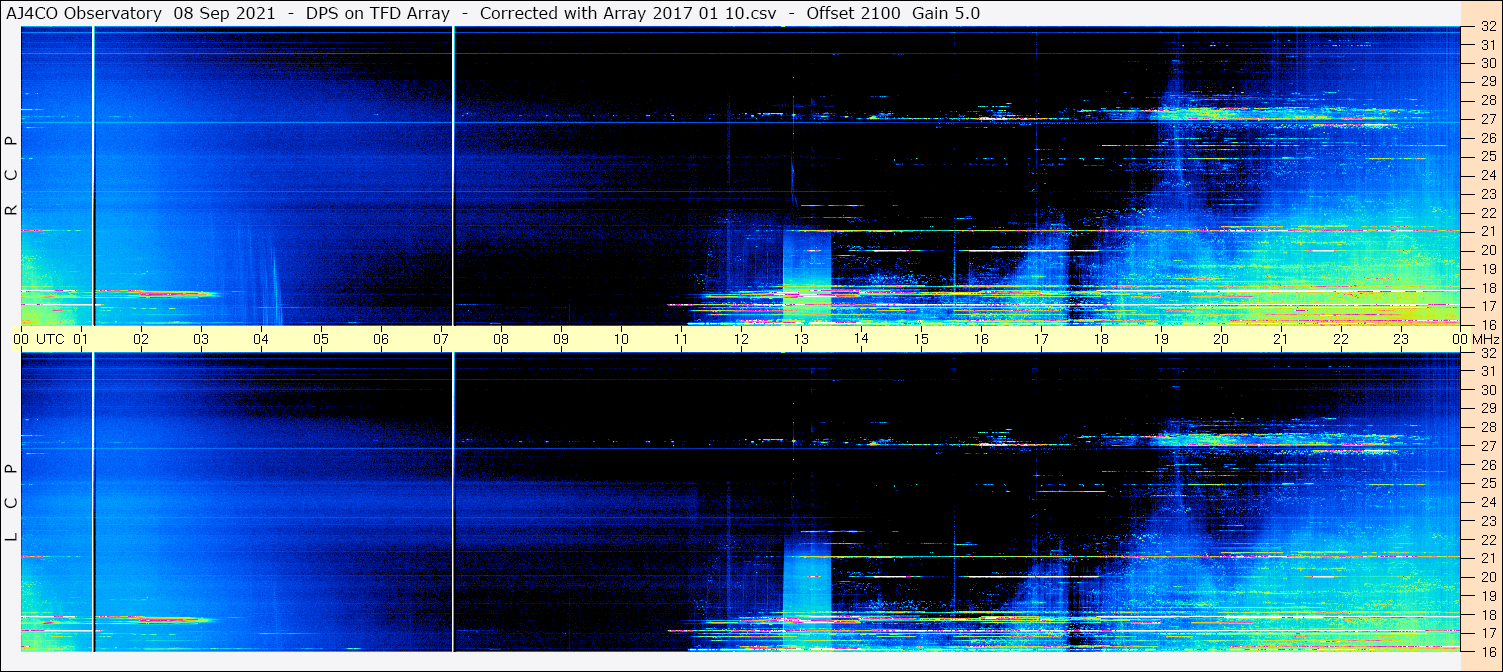Click the 22 MHz tick of the LCP panel

tap(1487, 539)
